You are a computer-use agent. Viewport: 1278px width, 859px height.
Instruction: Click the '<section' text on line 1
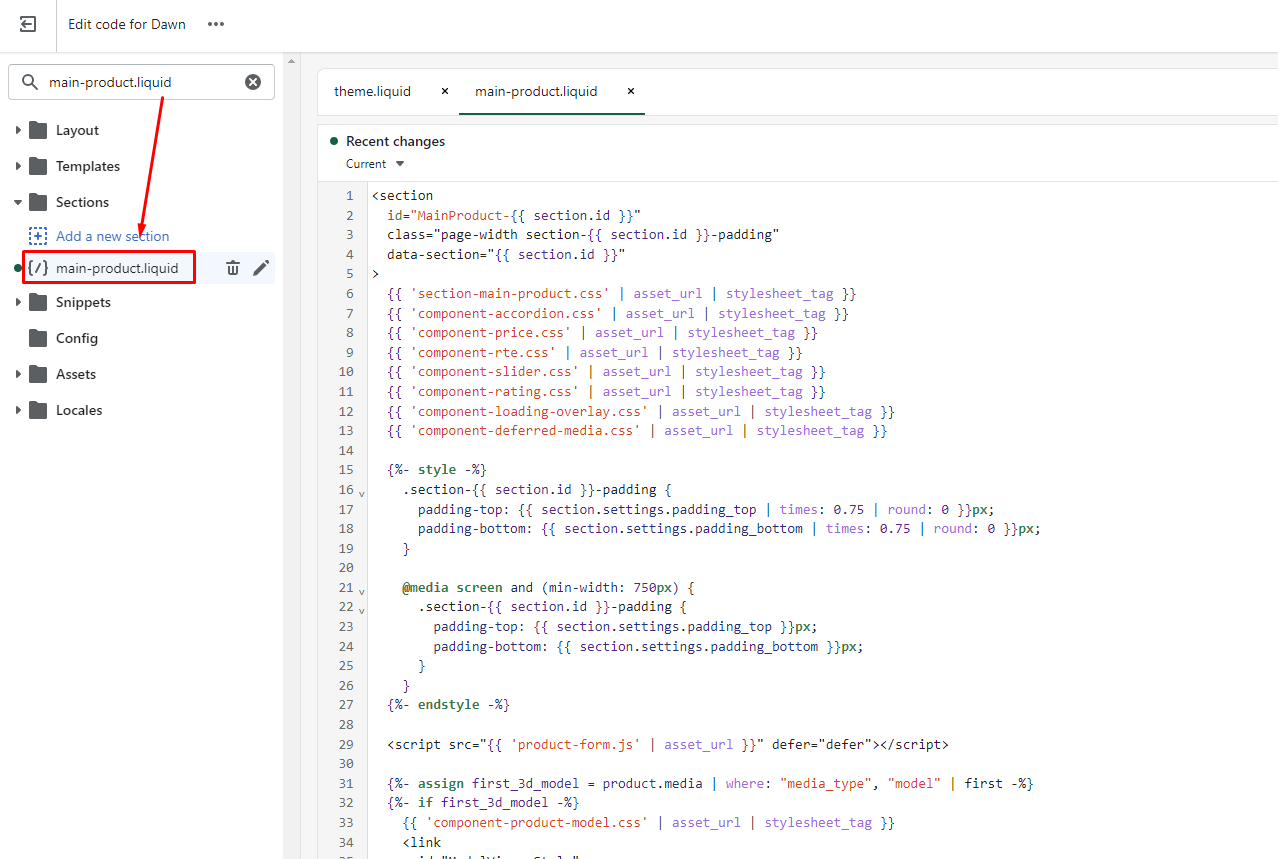pyautogui.click(x=402, y=196)
